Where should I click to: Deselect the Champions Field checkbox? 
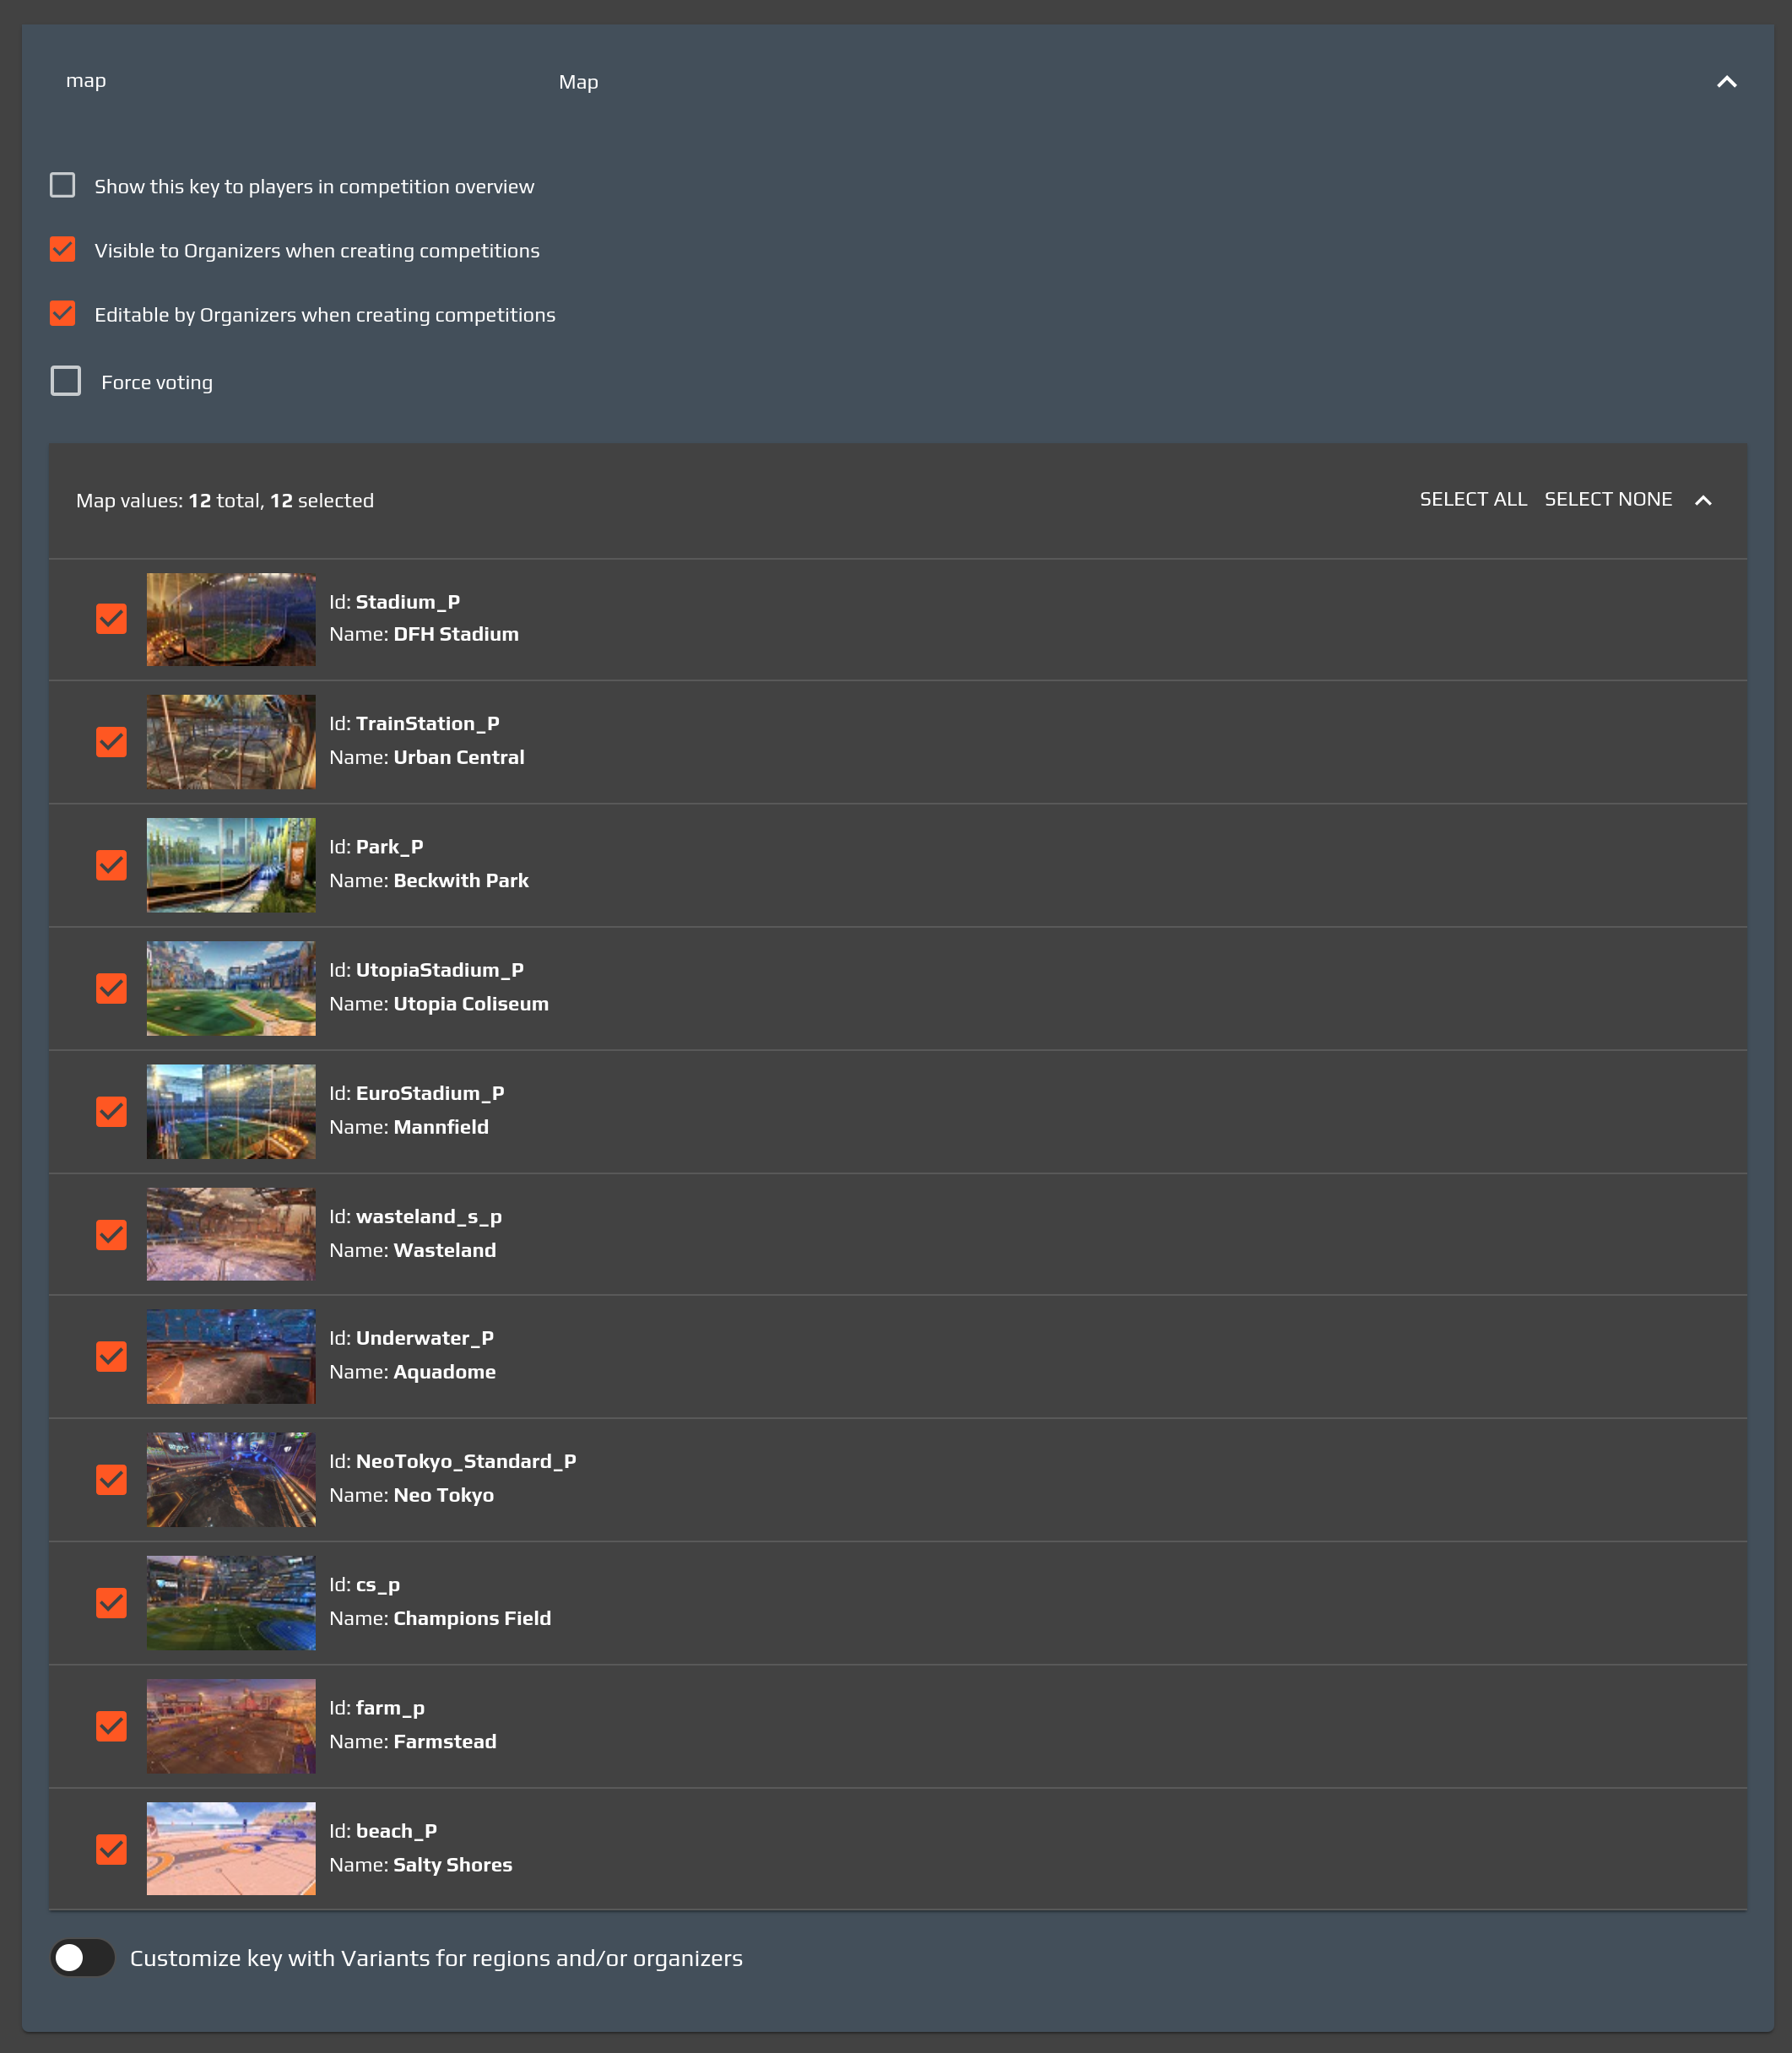coord(111,1602)
